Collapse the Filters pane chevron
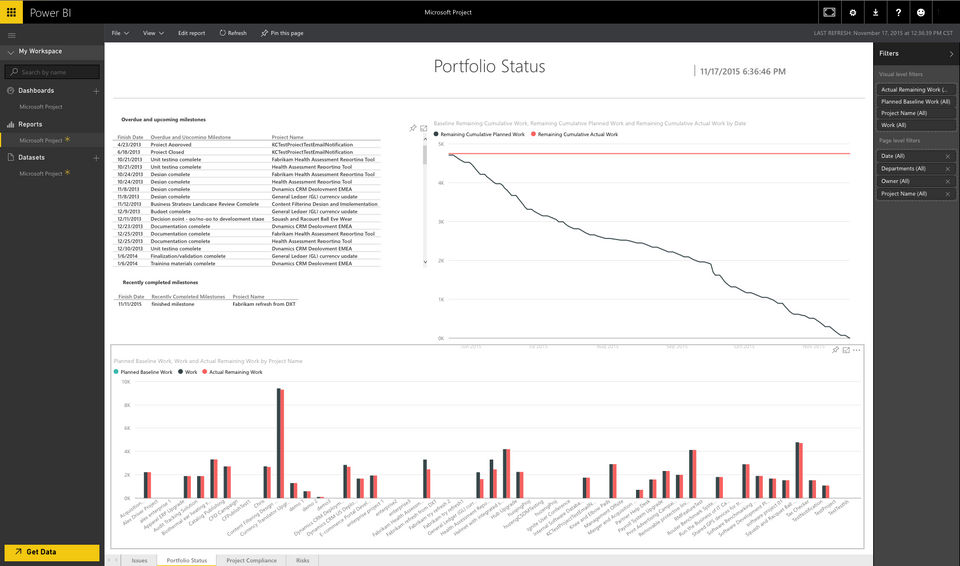Viewport: 960px width, 566px height. (951, 54)
